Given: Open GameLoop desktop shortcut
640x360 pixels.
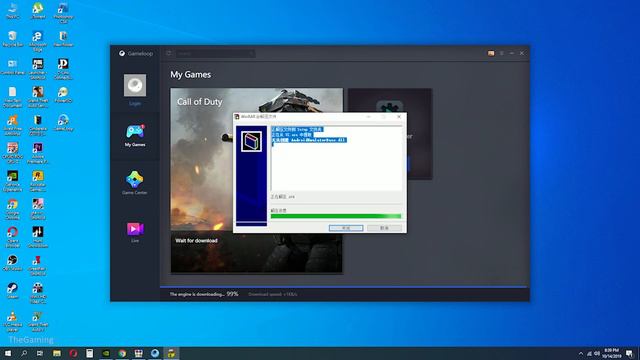Looking at the screenshot, I should pyautogui.click(x=63, y=123).
